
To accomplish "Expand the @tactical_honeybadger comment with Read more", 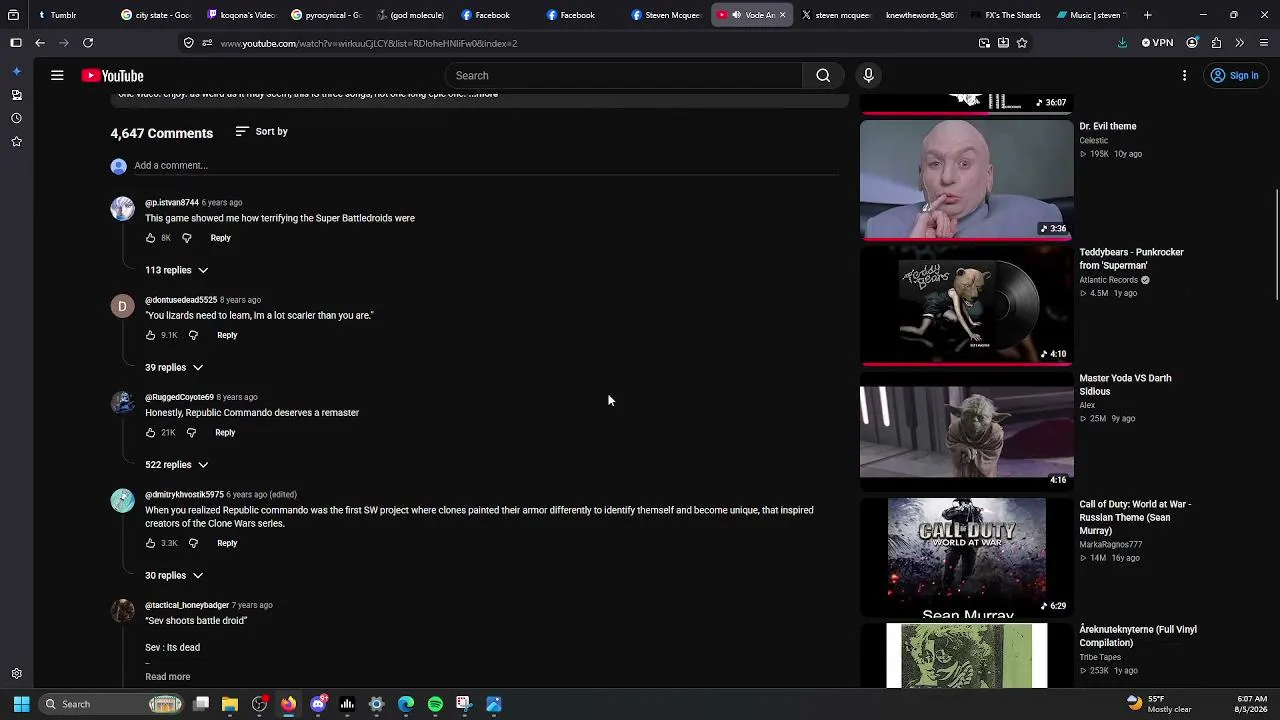I will click(167, 677).
